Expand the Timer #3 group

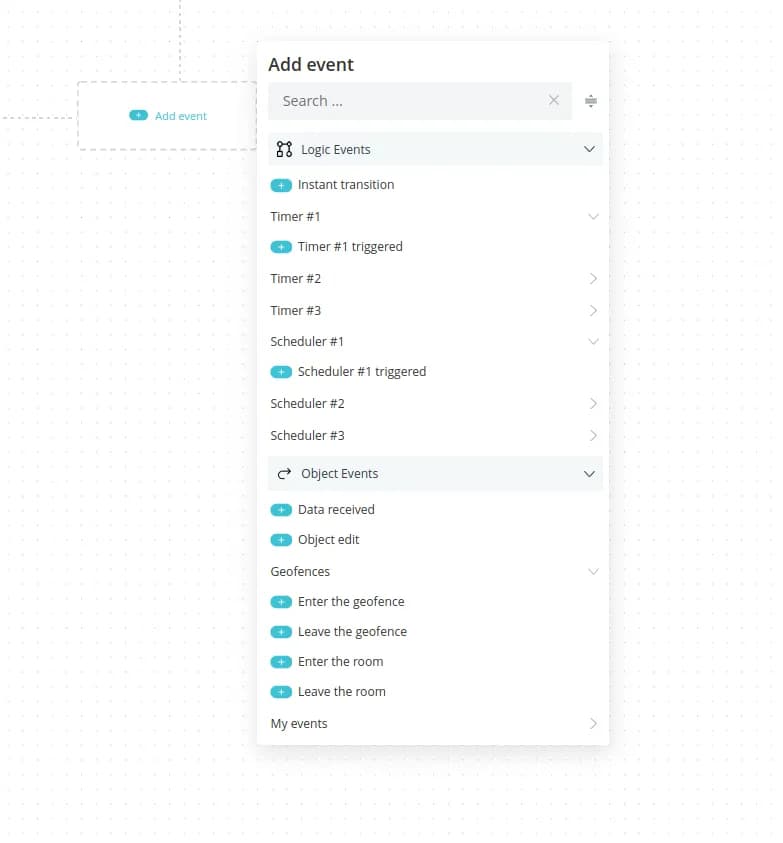coord(593,311)
